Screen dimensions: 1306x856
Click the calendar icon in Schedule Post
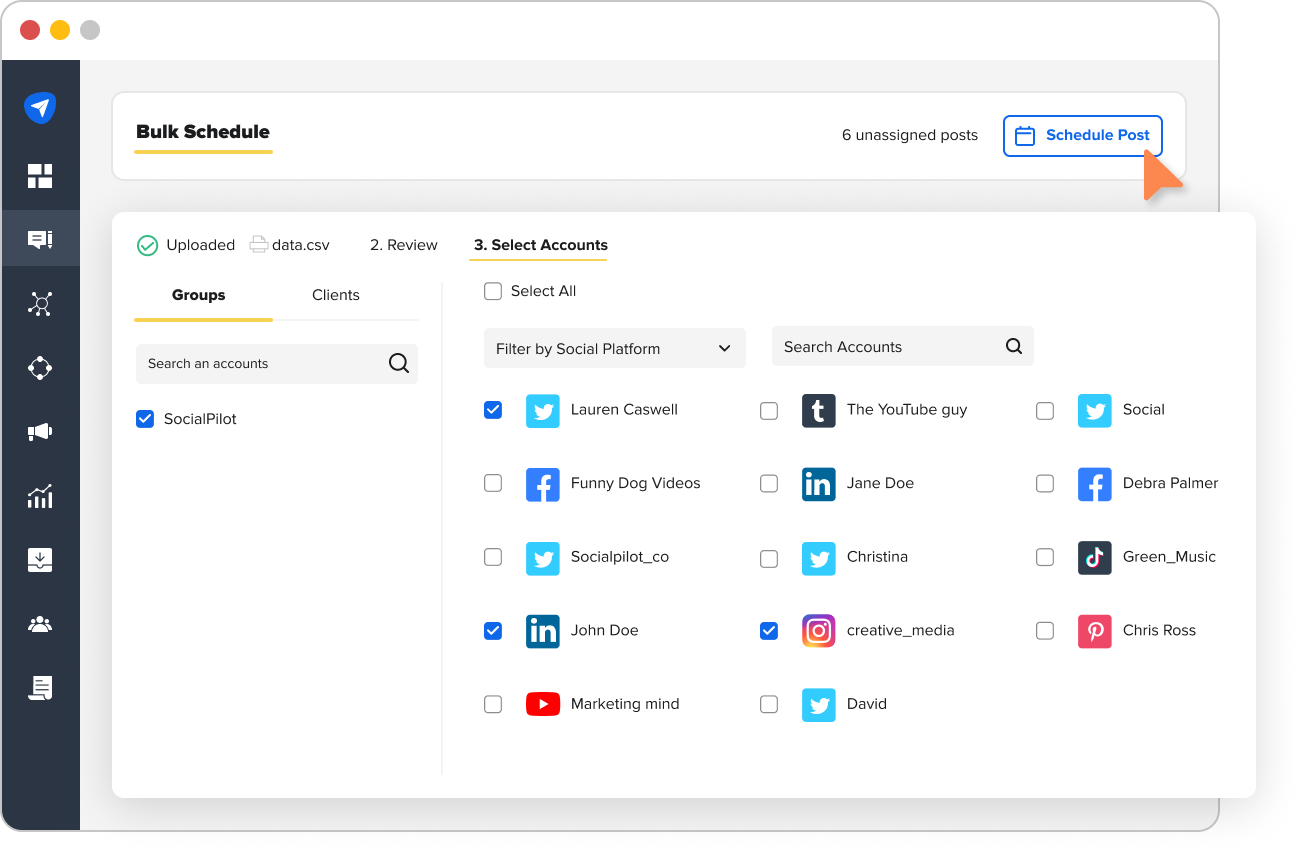pos(1025,136)
